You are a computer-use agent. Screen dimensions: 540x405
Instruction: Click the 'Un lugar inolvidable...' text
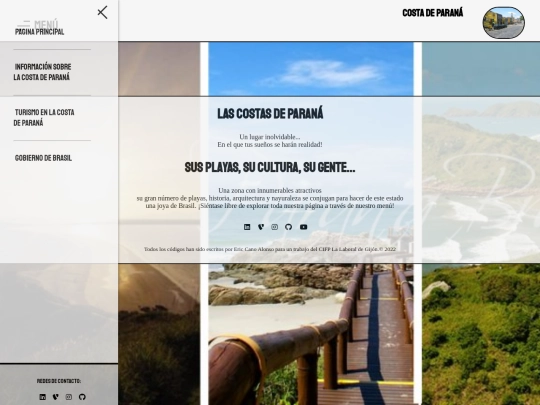point(270,137)
